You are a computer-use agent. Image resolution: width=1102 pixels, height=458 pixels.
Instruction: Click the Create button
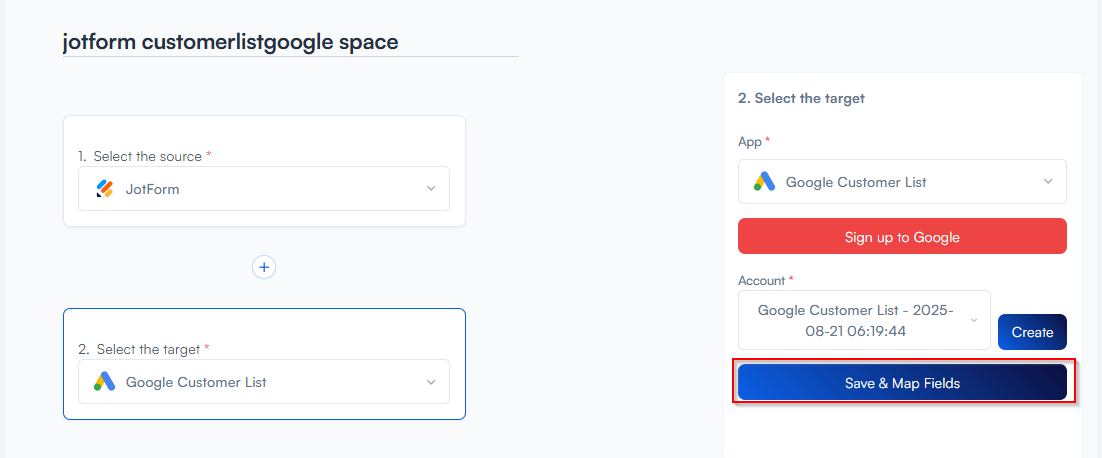(x=1032, y=332)
